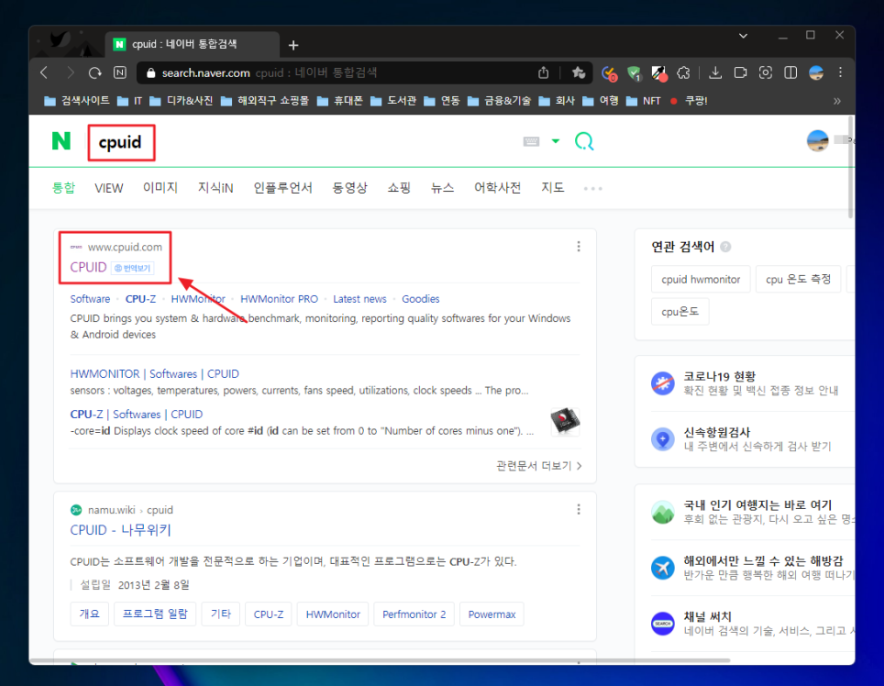This screenshot has width=884, height=686.
Task: Open the 검색사이트 bookmark folder
Action: [x=77, y=101]
